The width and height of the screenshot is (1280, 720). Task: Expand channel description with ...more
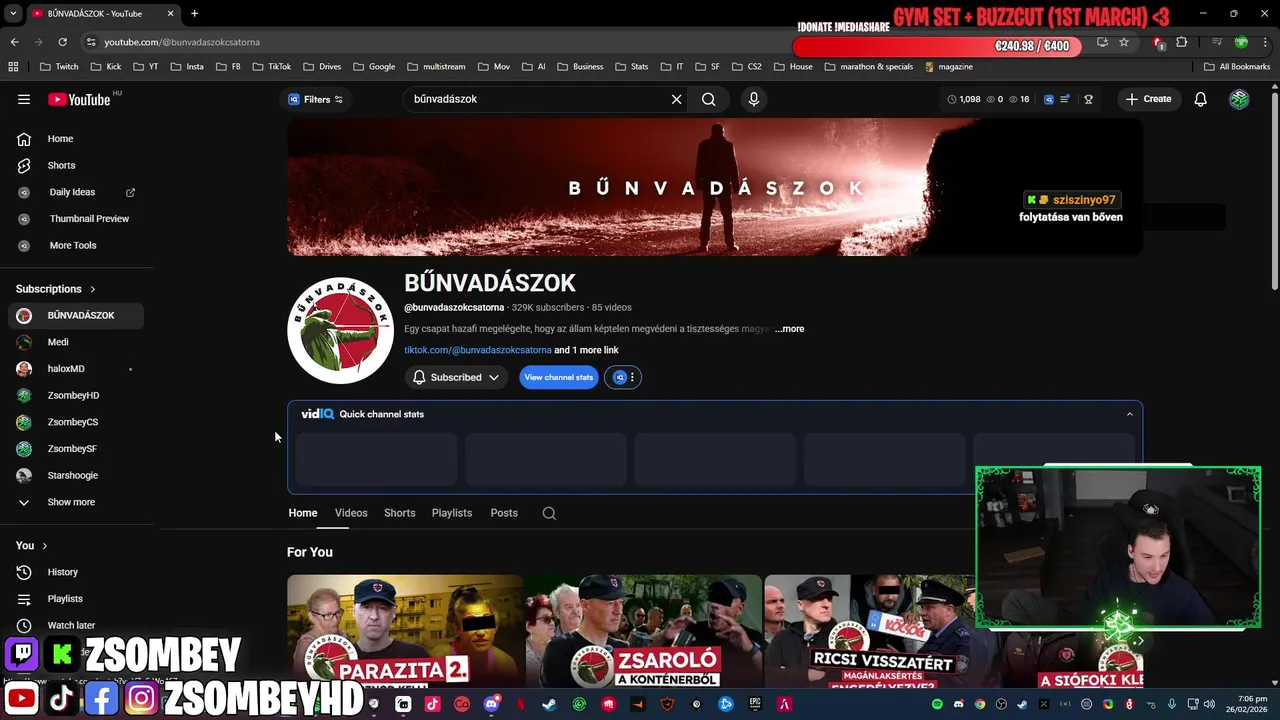tap(789, 329)
